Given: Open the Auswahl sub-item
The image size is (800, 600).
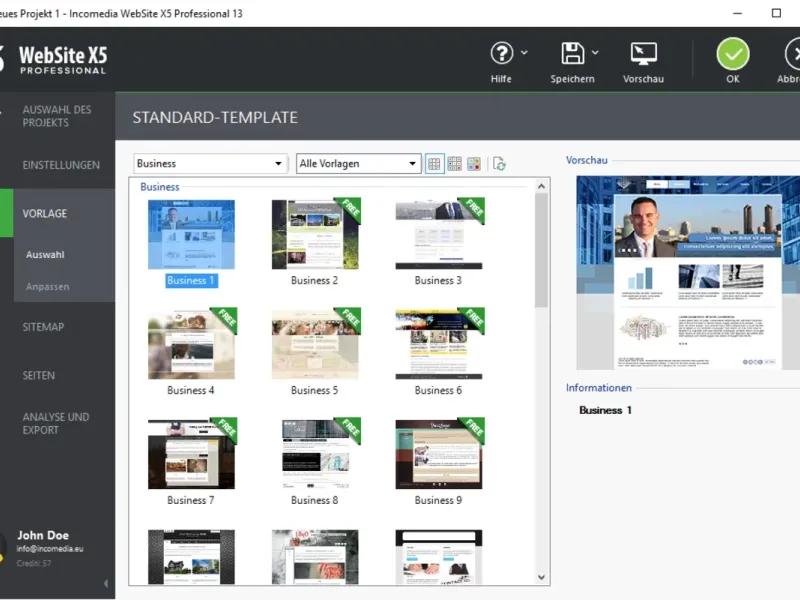Looking at the screenshot, I should (x=45, y=255).
